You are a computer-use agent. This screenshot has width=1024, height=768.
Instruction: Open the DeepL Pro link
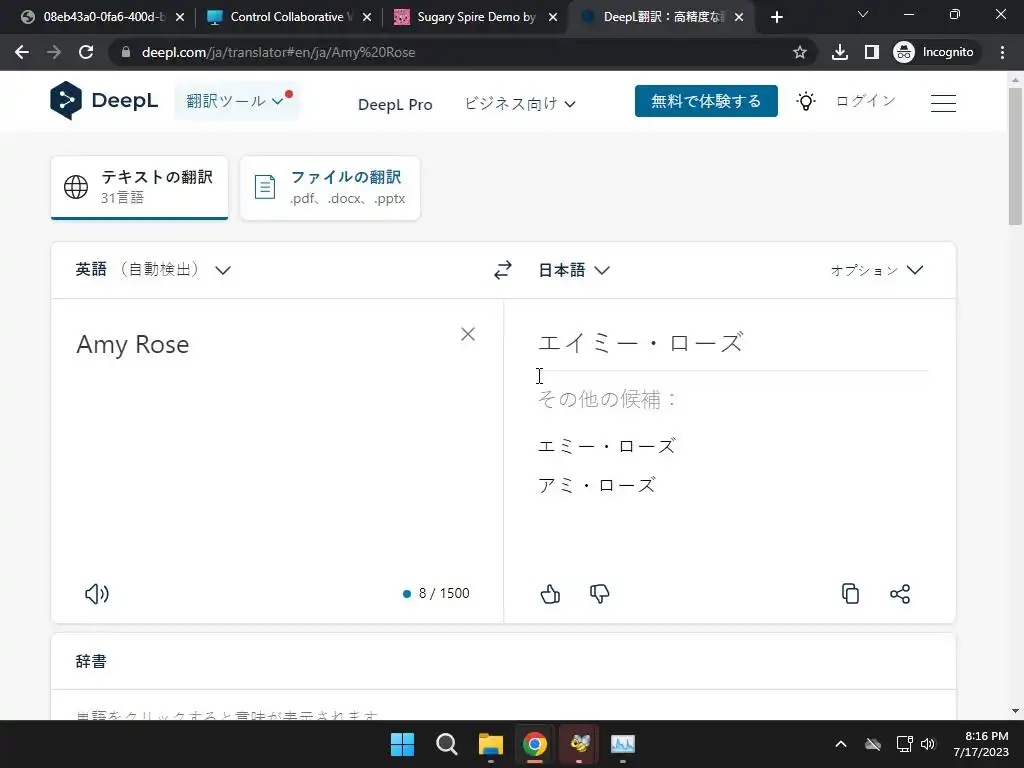(x=395, y=104)
